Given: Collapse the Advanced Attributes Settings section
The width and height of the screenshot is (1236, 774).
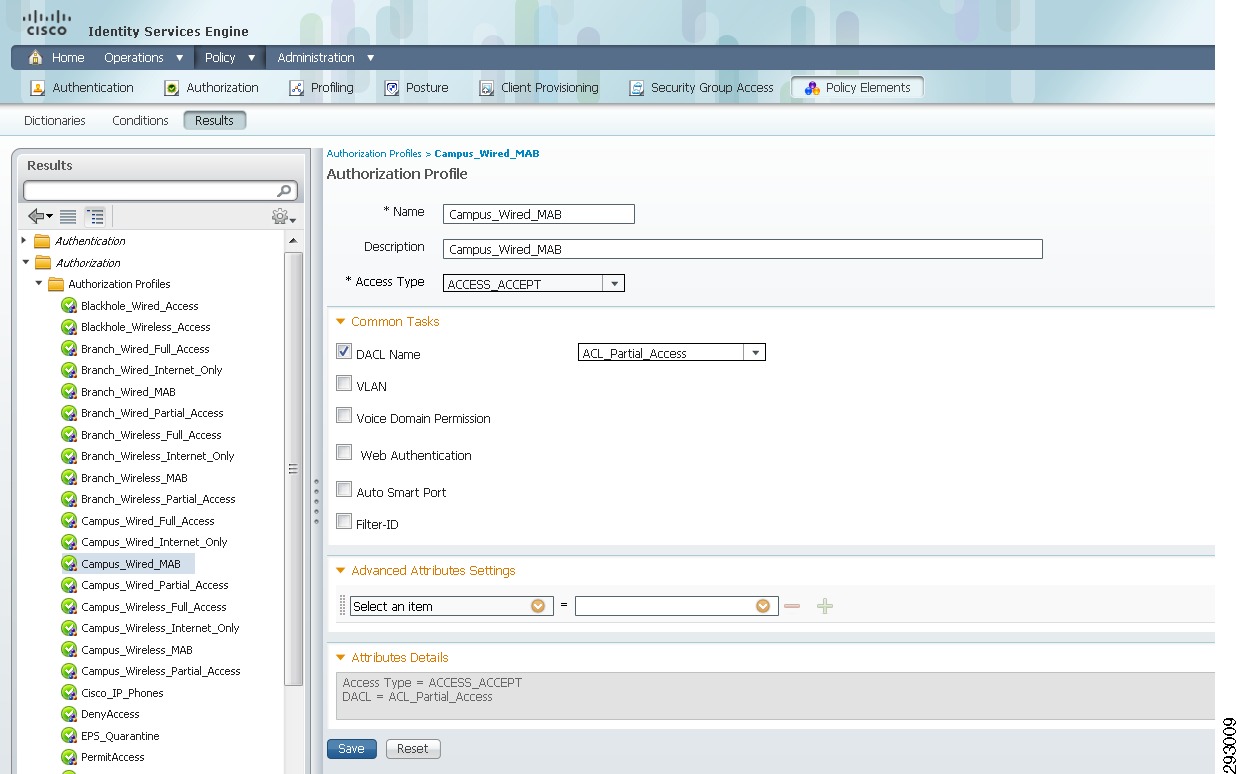Looking at the screenshot, I should (x=341, y=571).
